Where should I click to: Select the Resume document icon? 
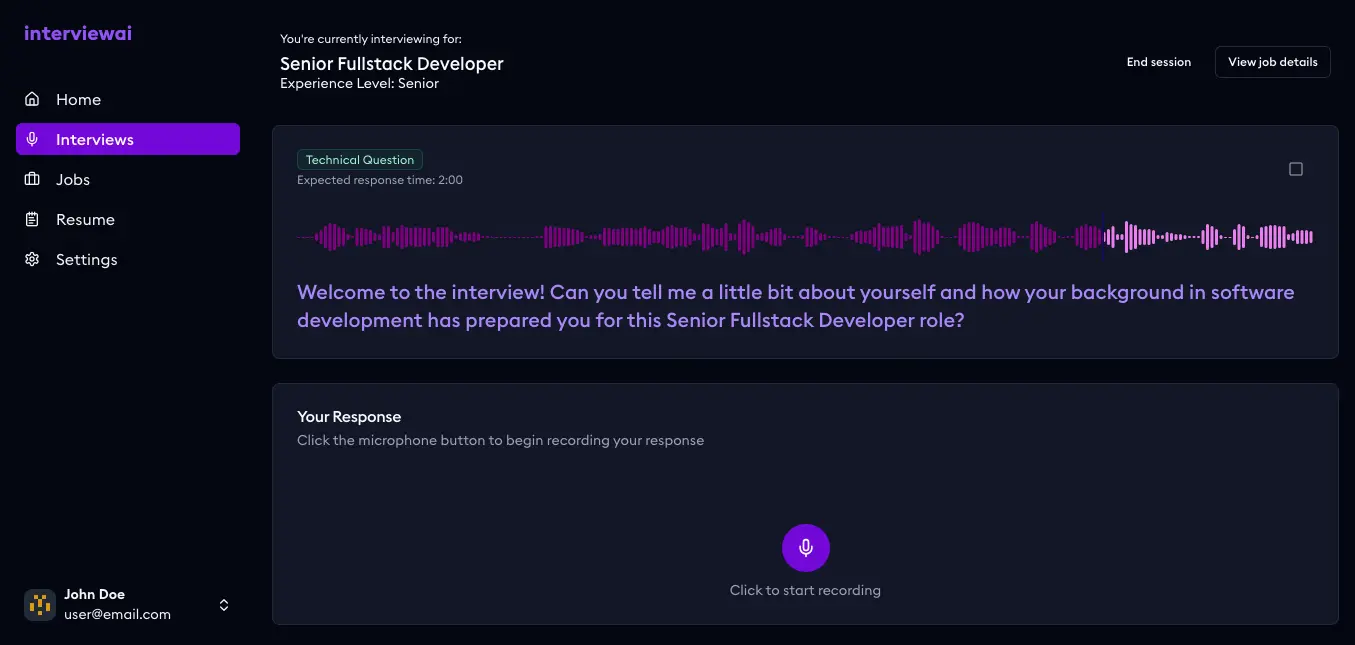tap(31, 219)
